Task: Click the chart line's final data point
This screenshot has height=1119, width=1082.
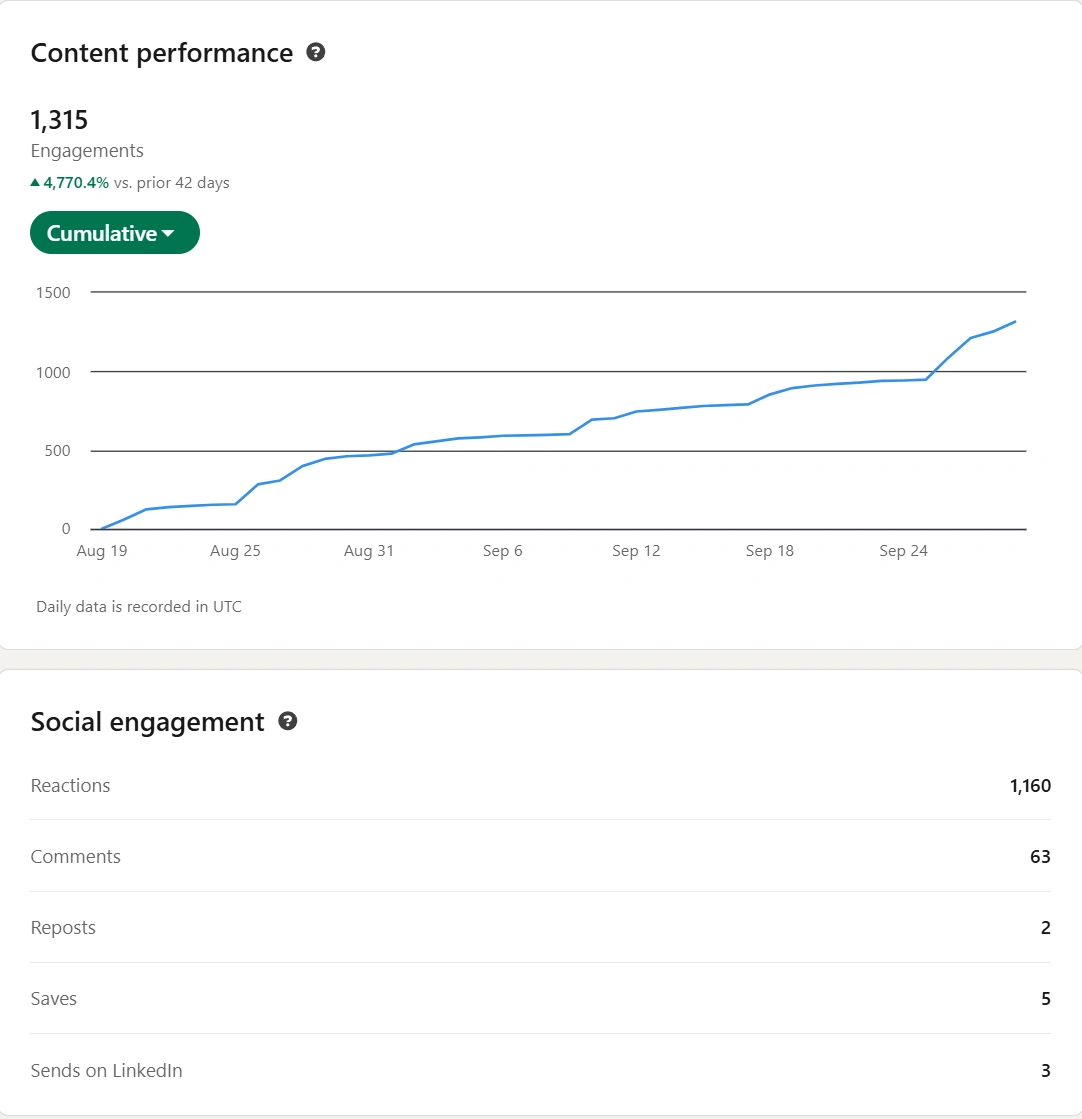Action: click(x=1015, y=322)
